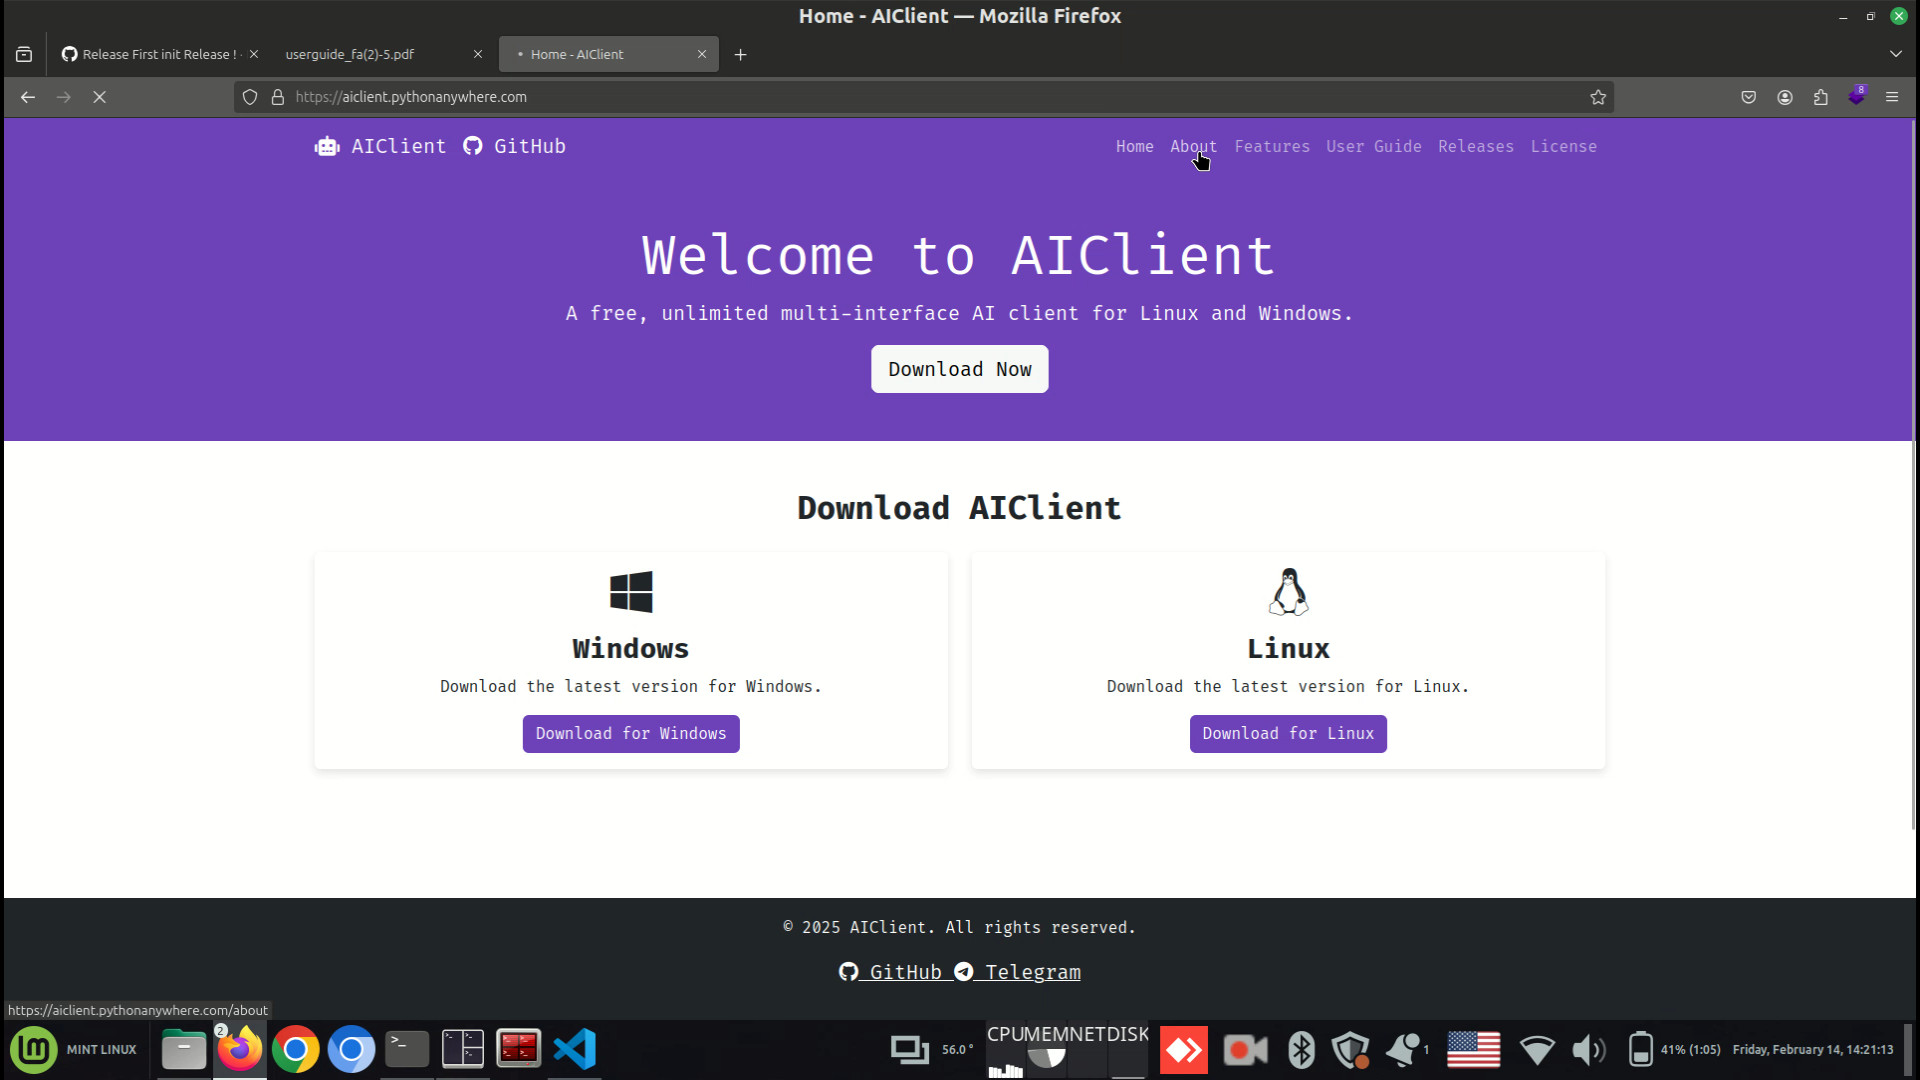Image resolution: width=1920 pixels, height=1080 pixels.
Task: Click Download for Linux button
Action: click(x=1288, y=734)
